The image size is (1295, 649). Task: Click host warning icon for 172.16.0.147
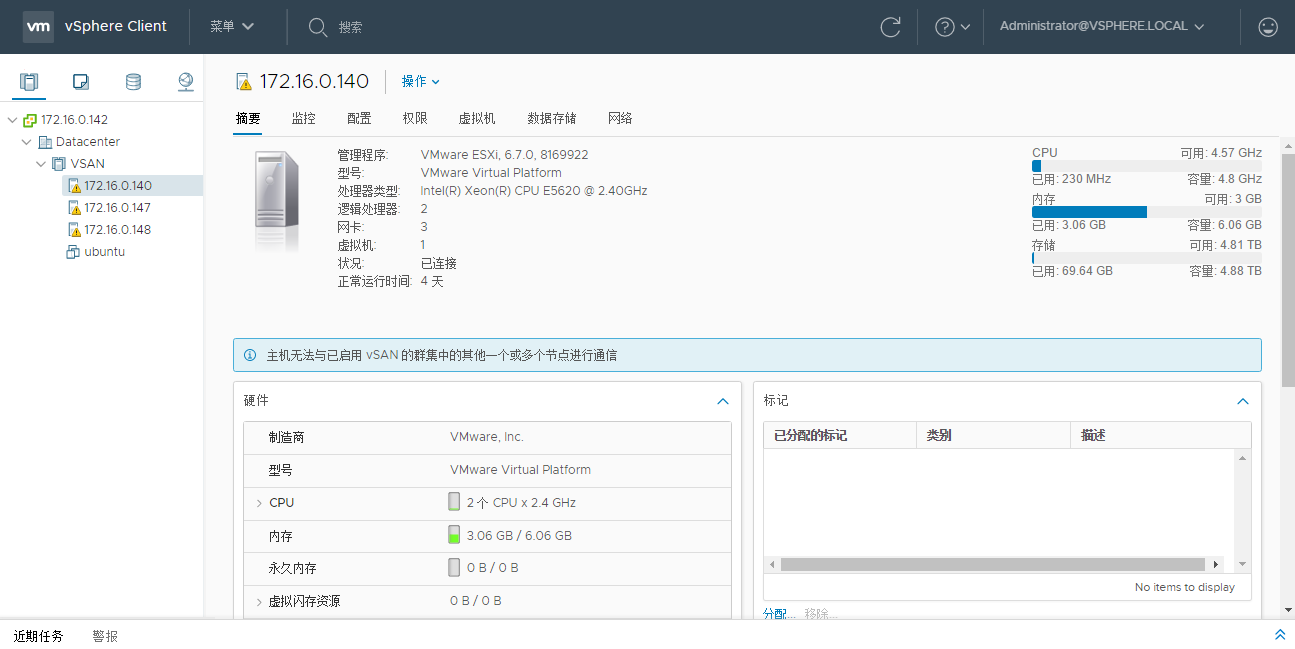[x=74, y=208]
